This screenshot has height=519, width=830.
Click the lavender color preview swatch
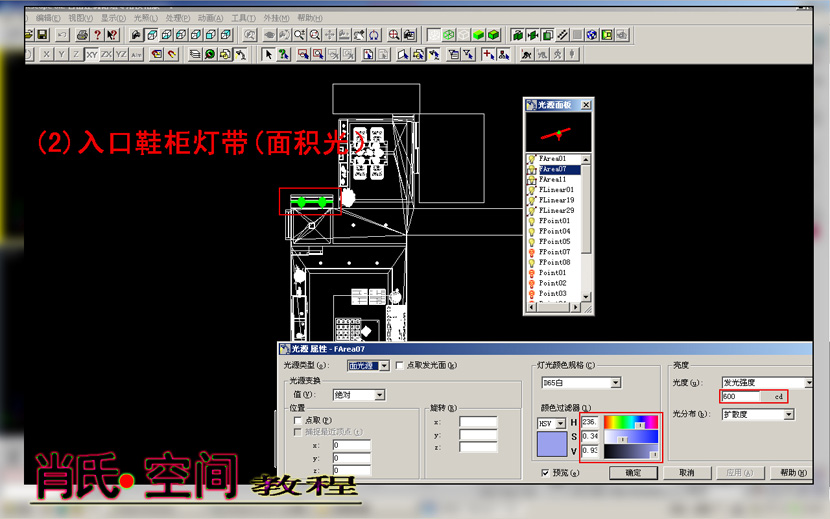[552, 444]
